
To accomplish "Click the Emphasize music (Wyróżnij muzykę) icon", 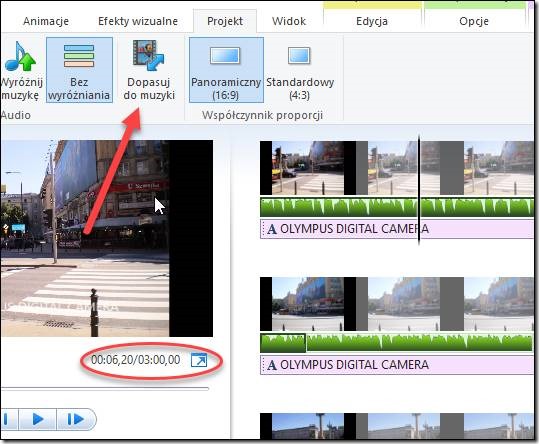I will (21, 56).
